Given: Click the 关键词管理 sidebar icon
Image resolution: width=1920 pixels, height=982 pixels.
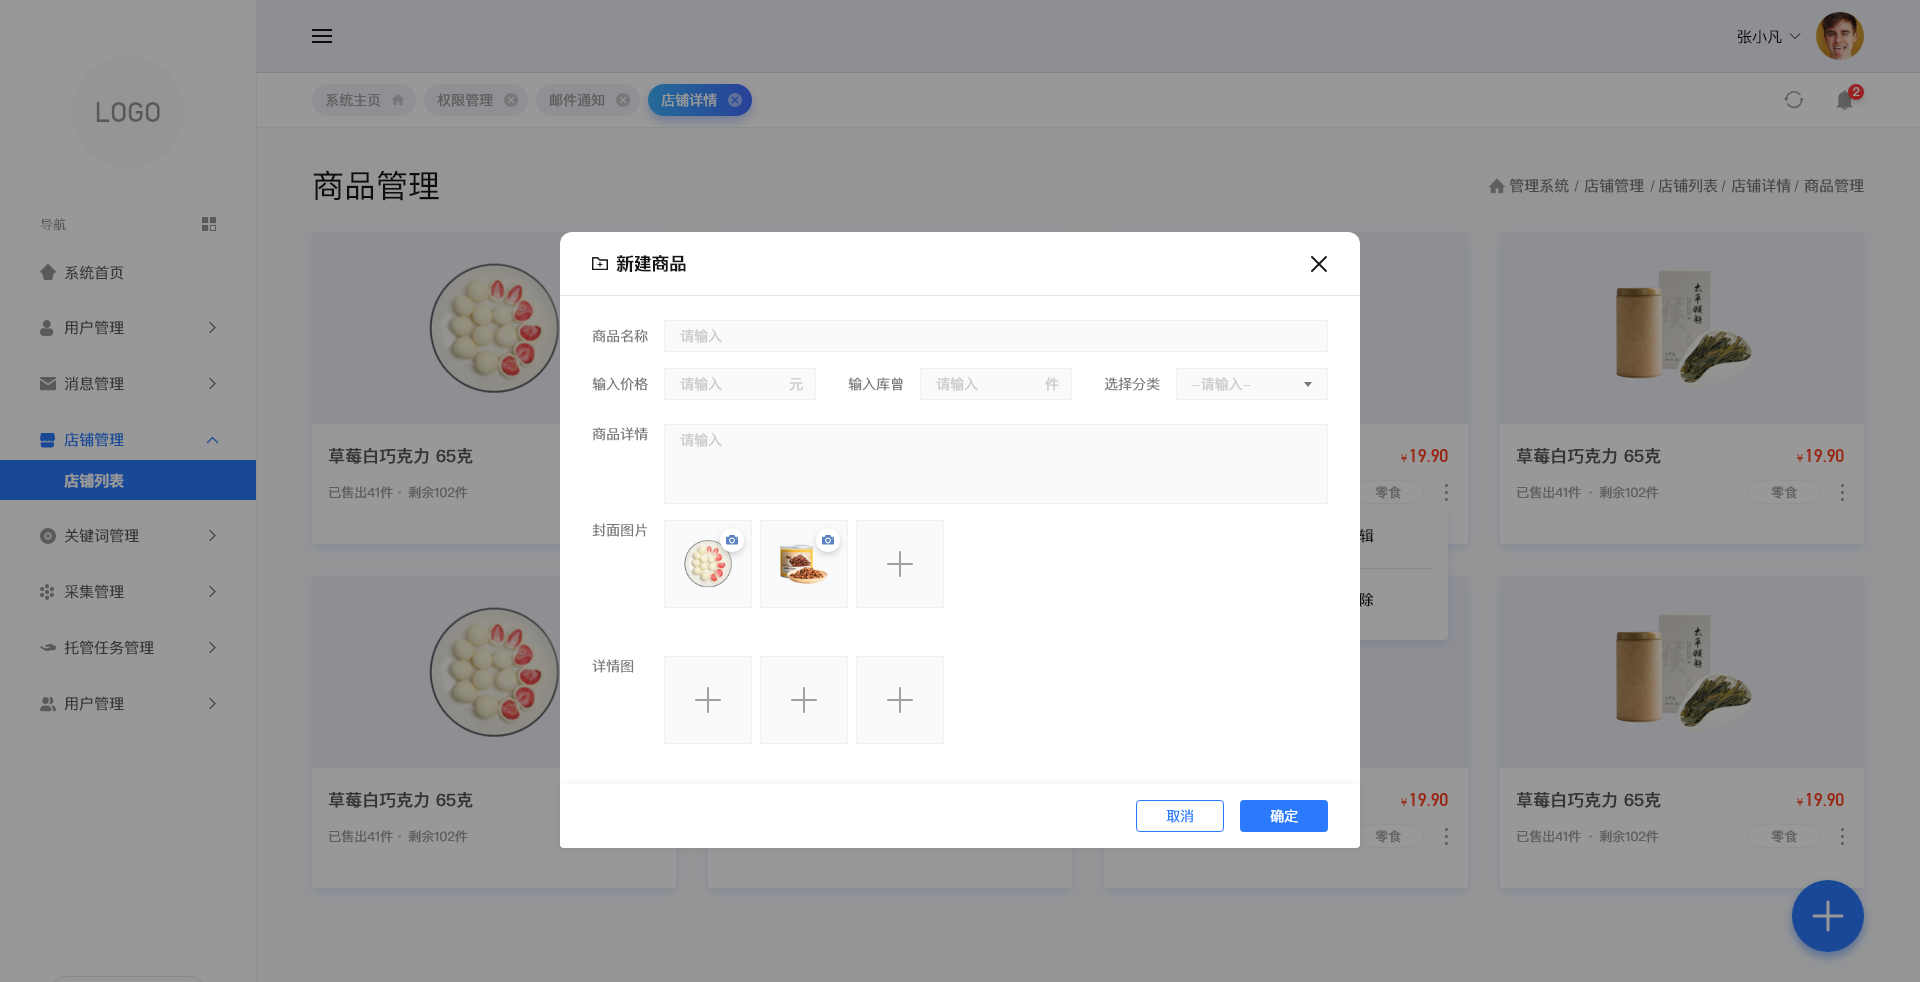Looking at the screenshot, I should [48, 536].
